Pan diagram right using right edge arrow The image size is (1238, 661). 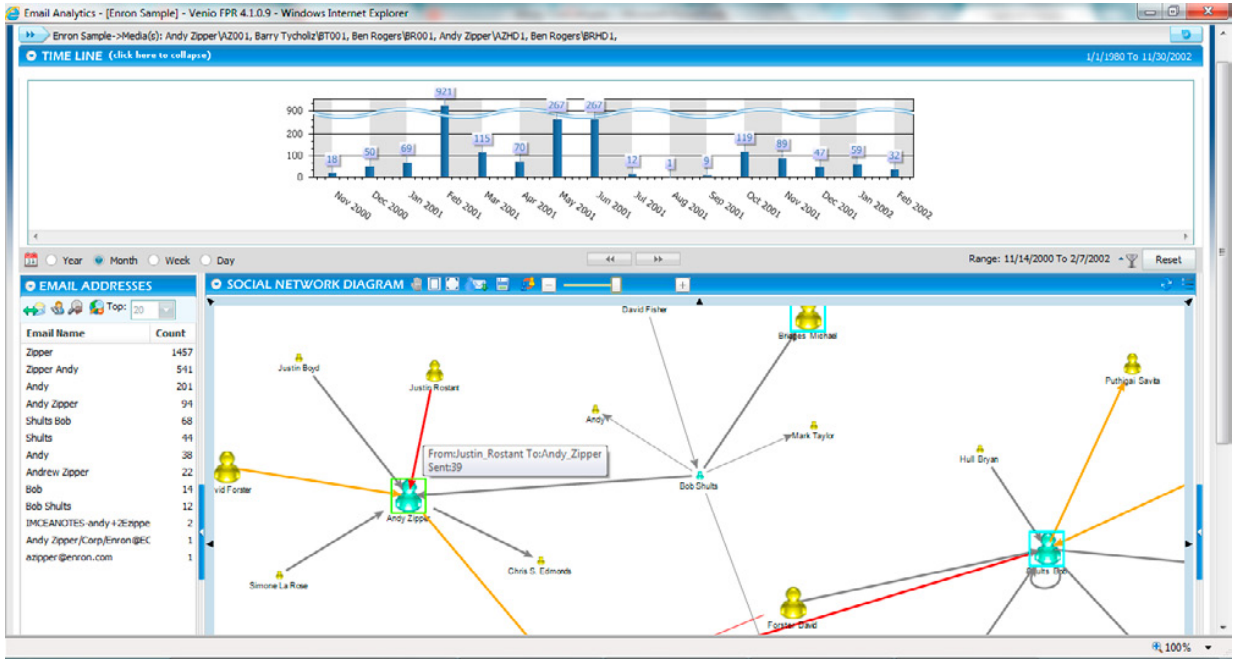pyautogui.click(x=1189, y=543)
